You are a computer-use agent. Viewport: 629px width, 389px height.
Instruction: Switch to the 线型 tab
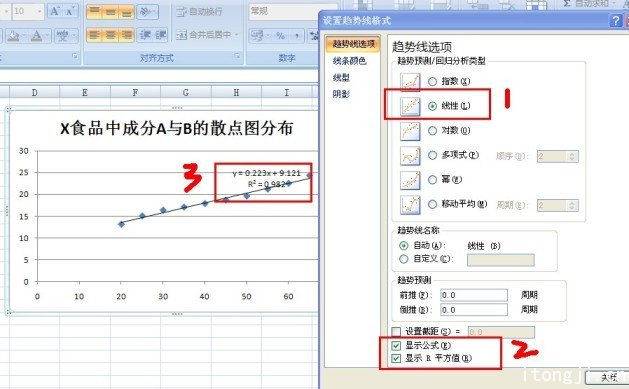[x=341, y=78]
